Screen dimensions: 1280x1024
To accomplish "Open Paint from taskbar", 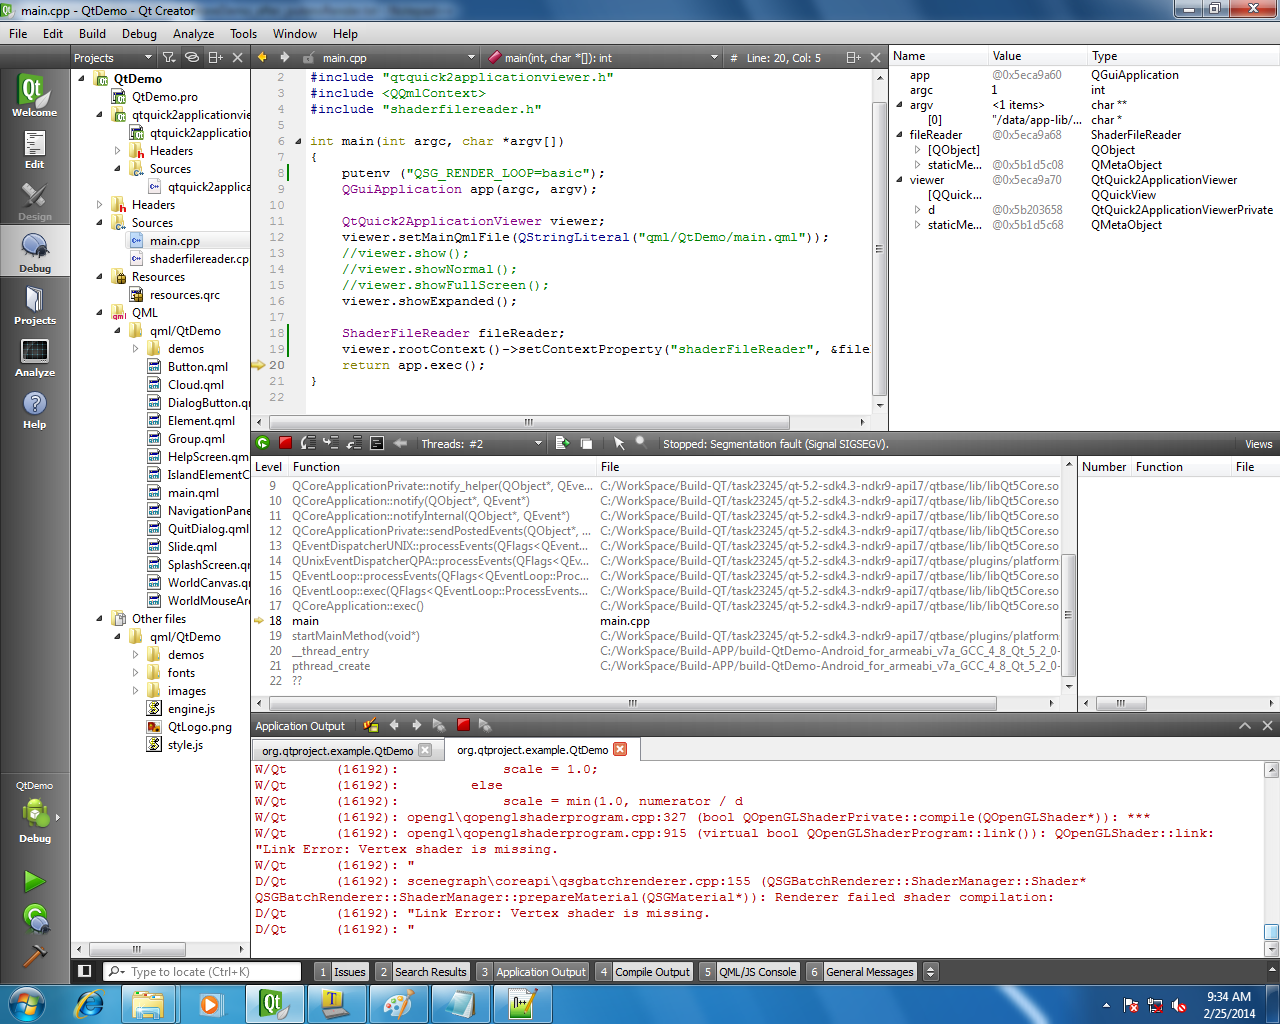I will [398, 1003].
